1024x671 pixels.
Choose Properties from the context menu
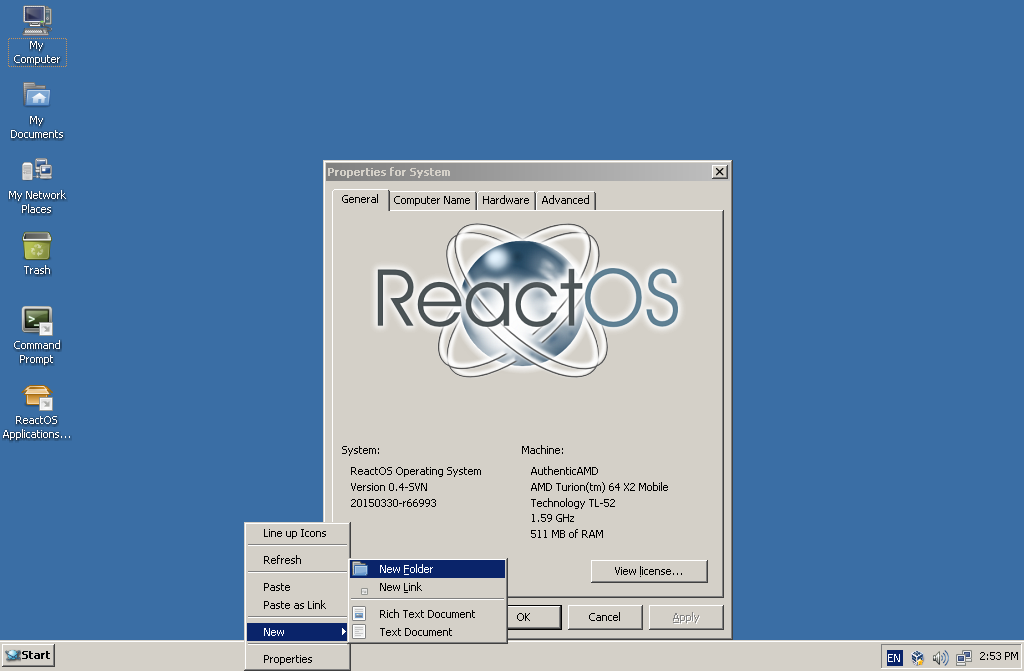coord(297,659)
